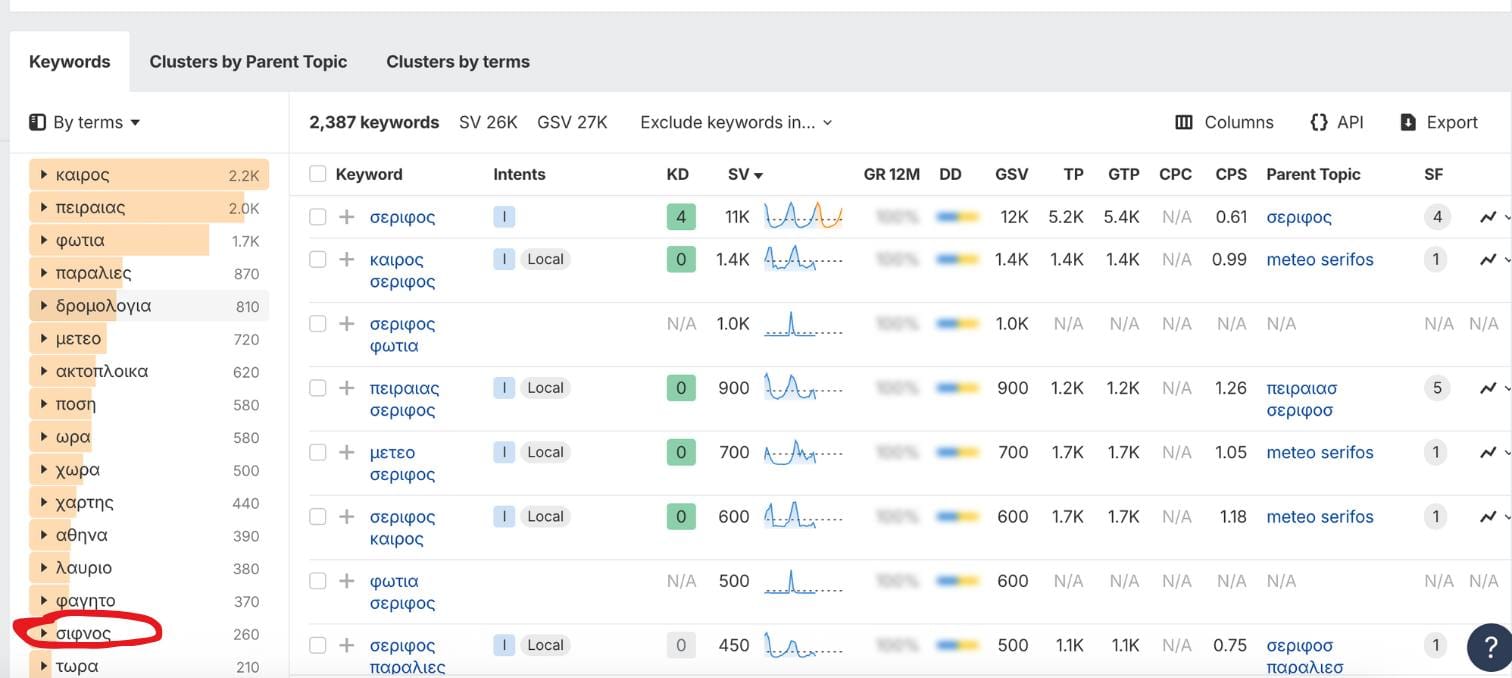This screenshot has height=678, width=1512.
Task: Check the box for καιρος σεριφος row
Action: point(318,259)
